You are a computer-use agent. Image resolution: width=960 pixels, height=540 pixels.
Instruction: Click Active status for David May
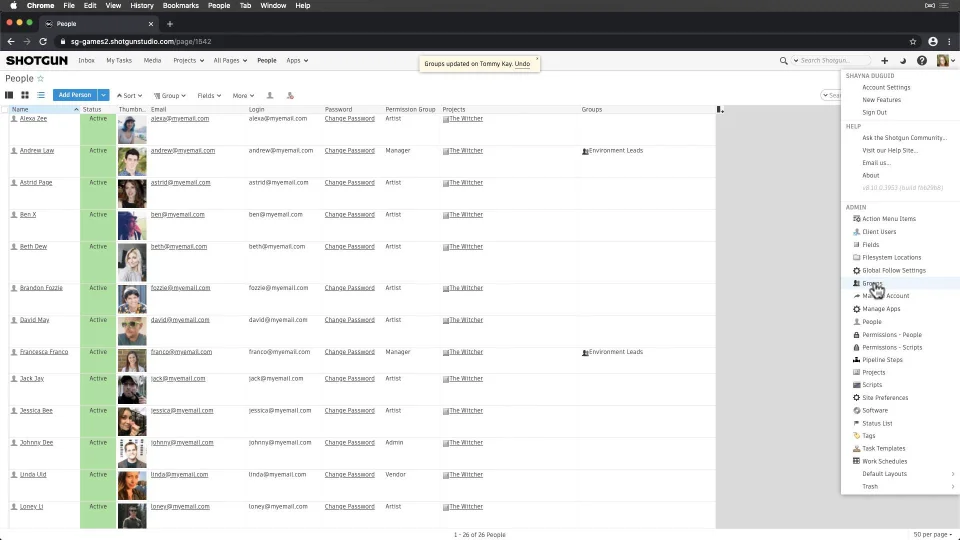coord(98,320)
